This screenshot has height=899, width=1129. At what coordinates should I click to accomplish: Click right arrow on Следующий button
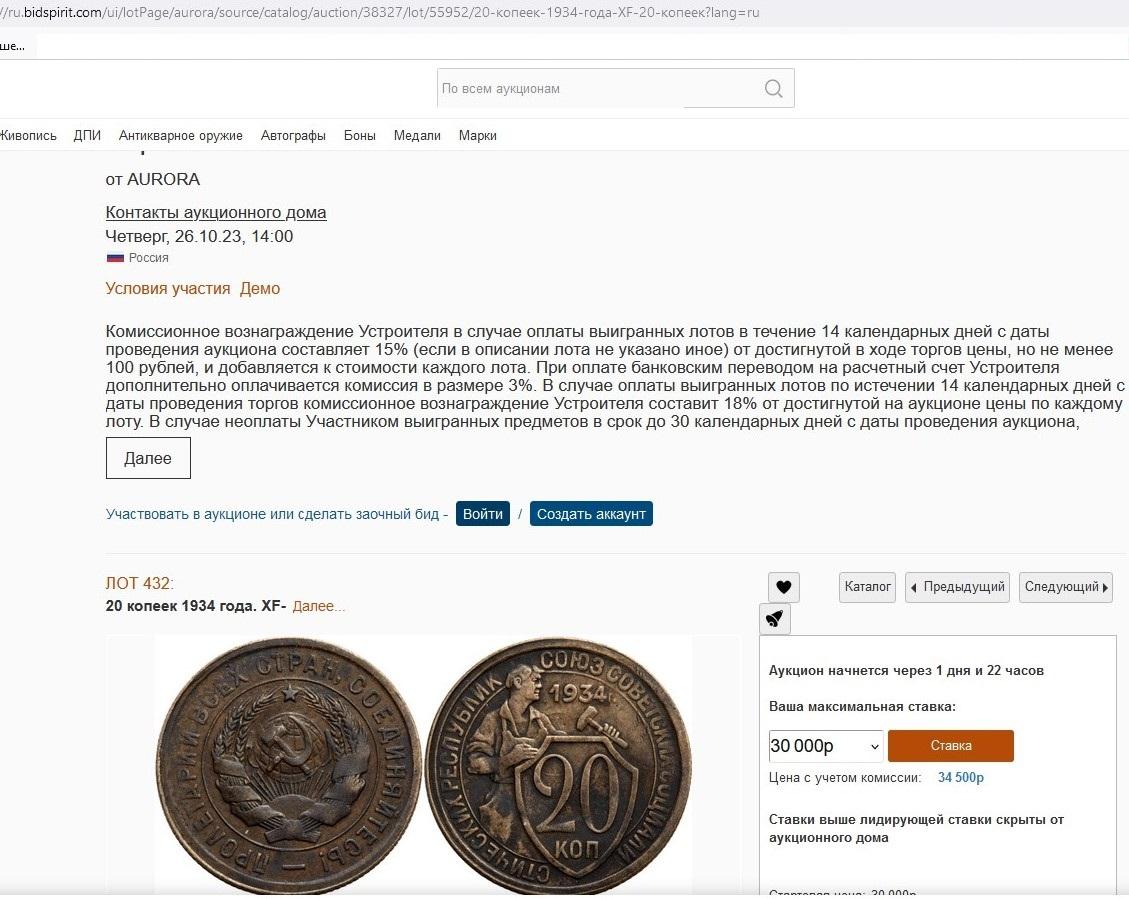1105,587
